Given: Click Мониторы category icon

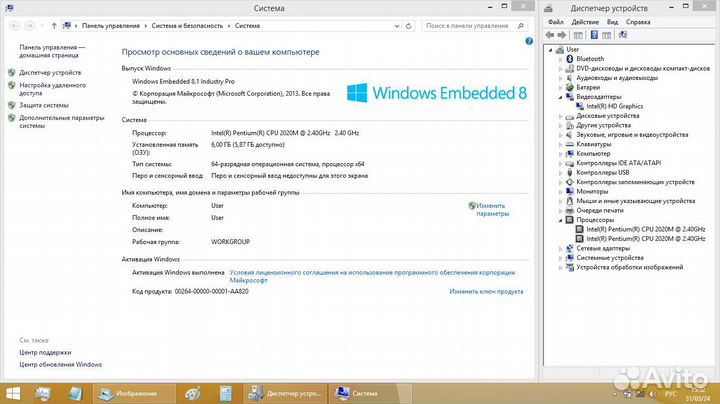Looking at the screenshot, I should point(570,191).
